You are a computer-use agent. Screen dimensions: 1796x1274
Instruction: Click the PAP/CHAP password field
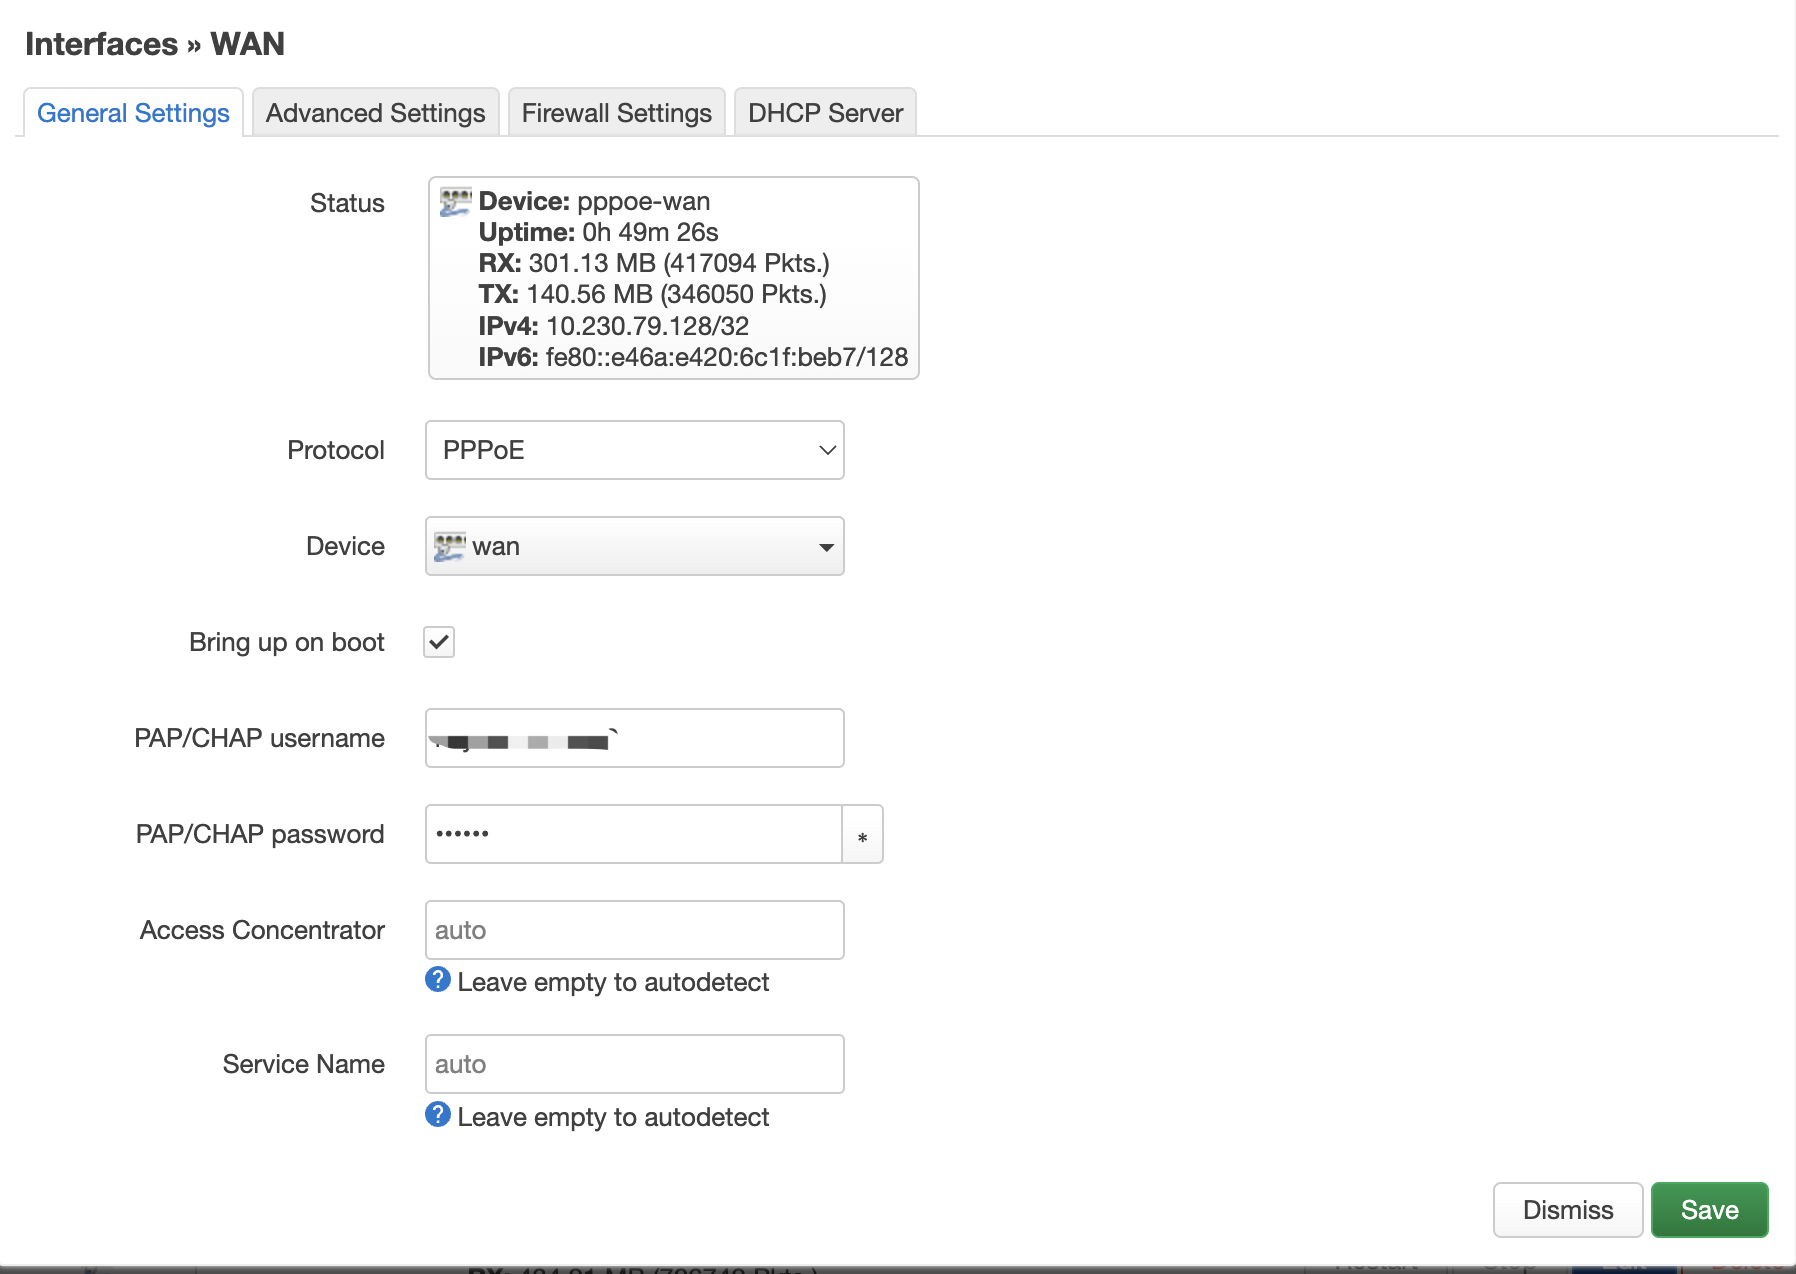634,833
